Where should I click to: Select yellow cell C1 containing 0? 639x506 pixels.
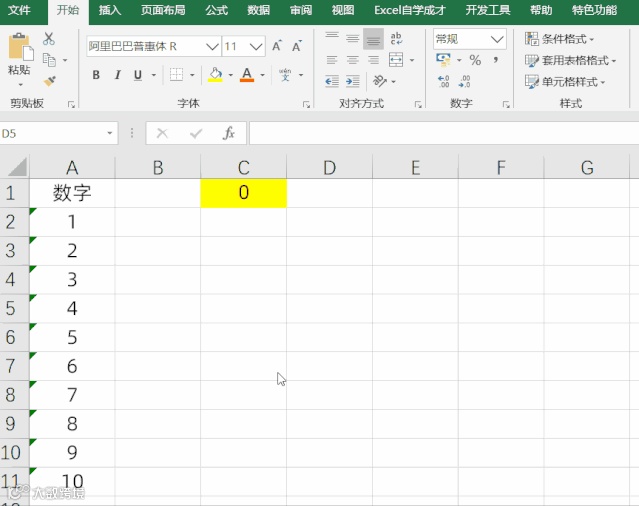click(244, 193)
